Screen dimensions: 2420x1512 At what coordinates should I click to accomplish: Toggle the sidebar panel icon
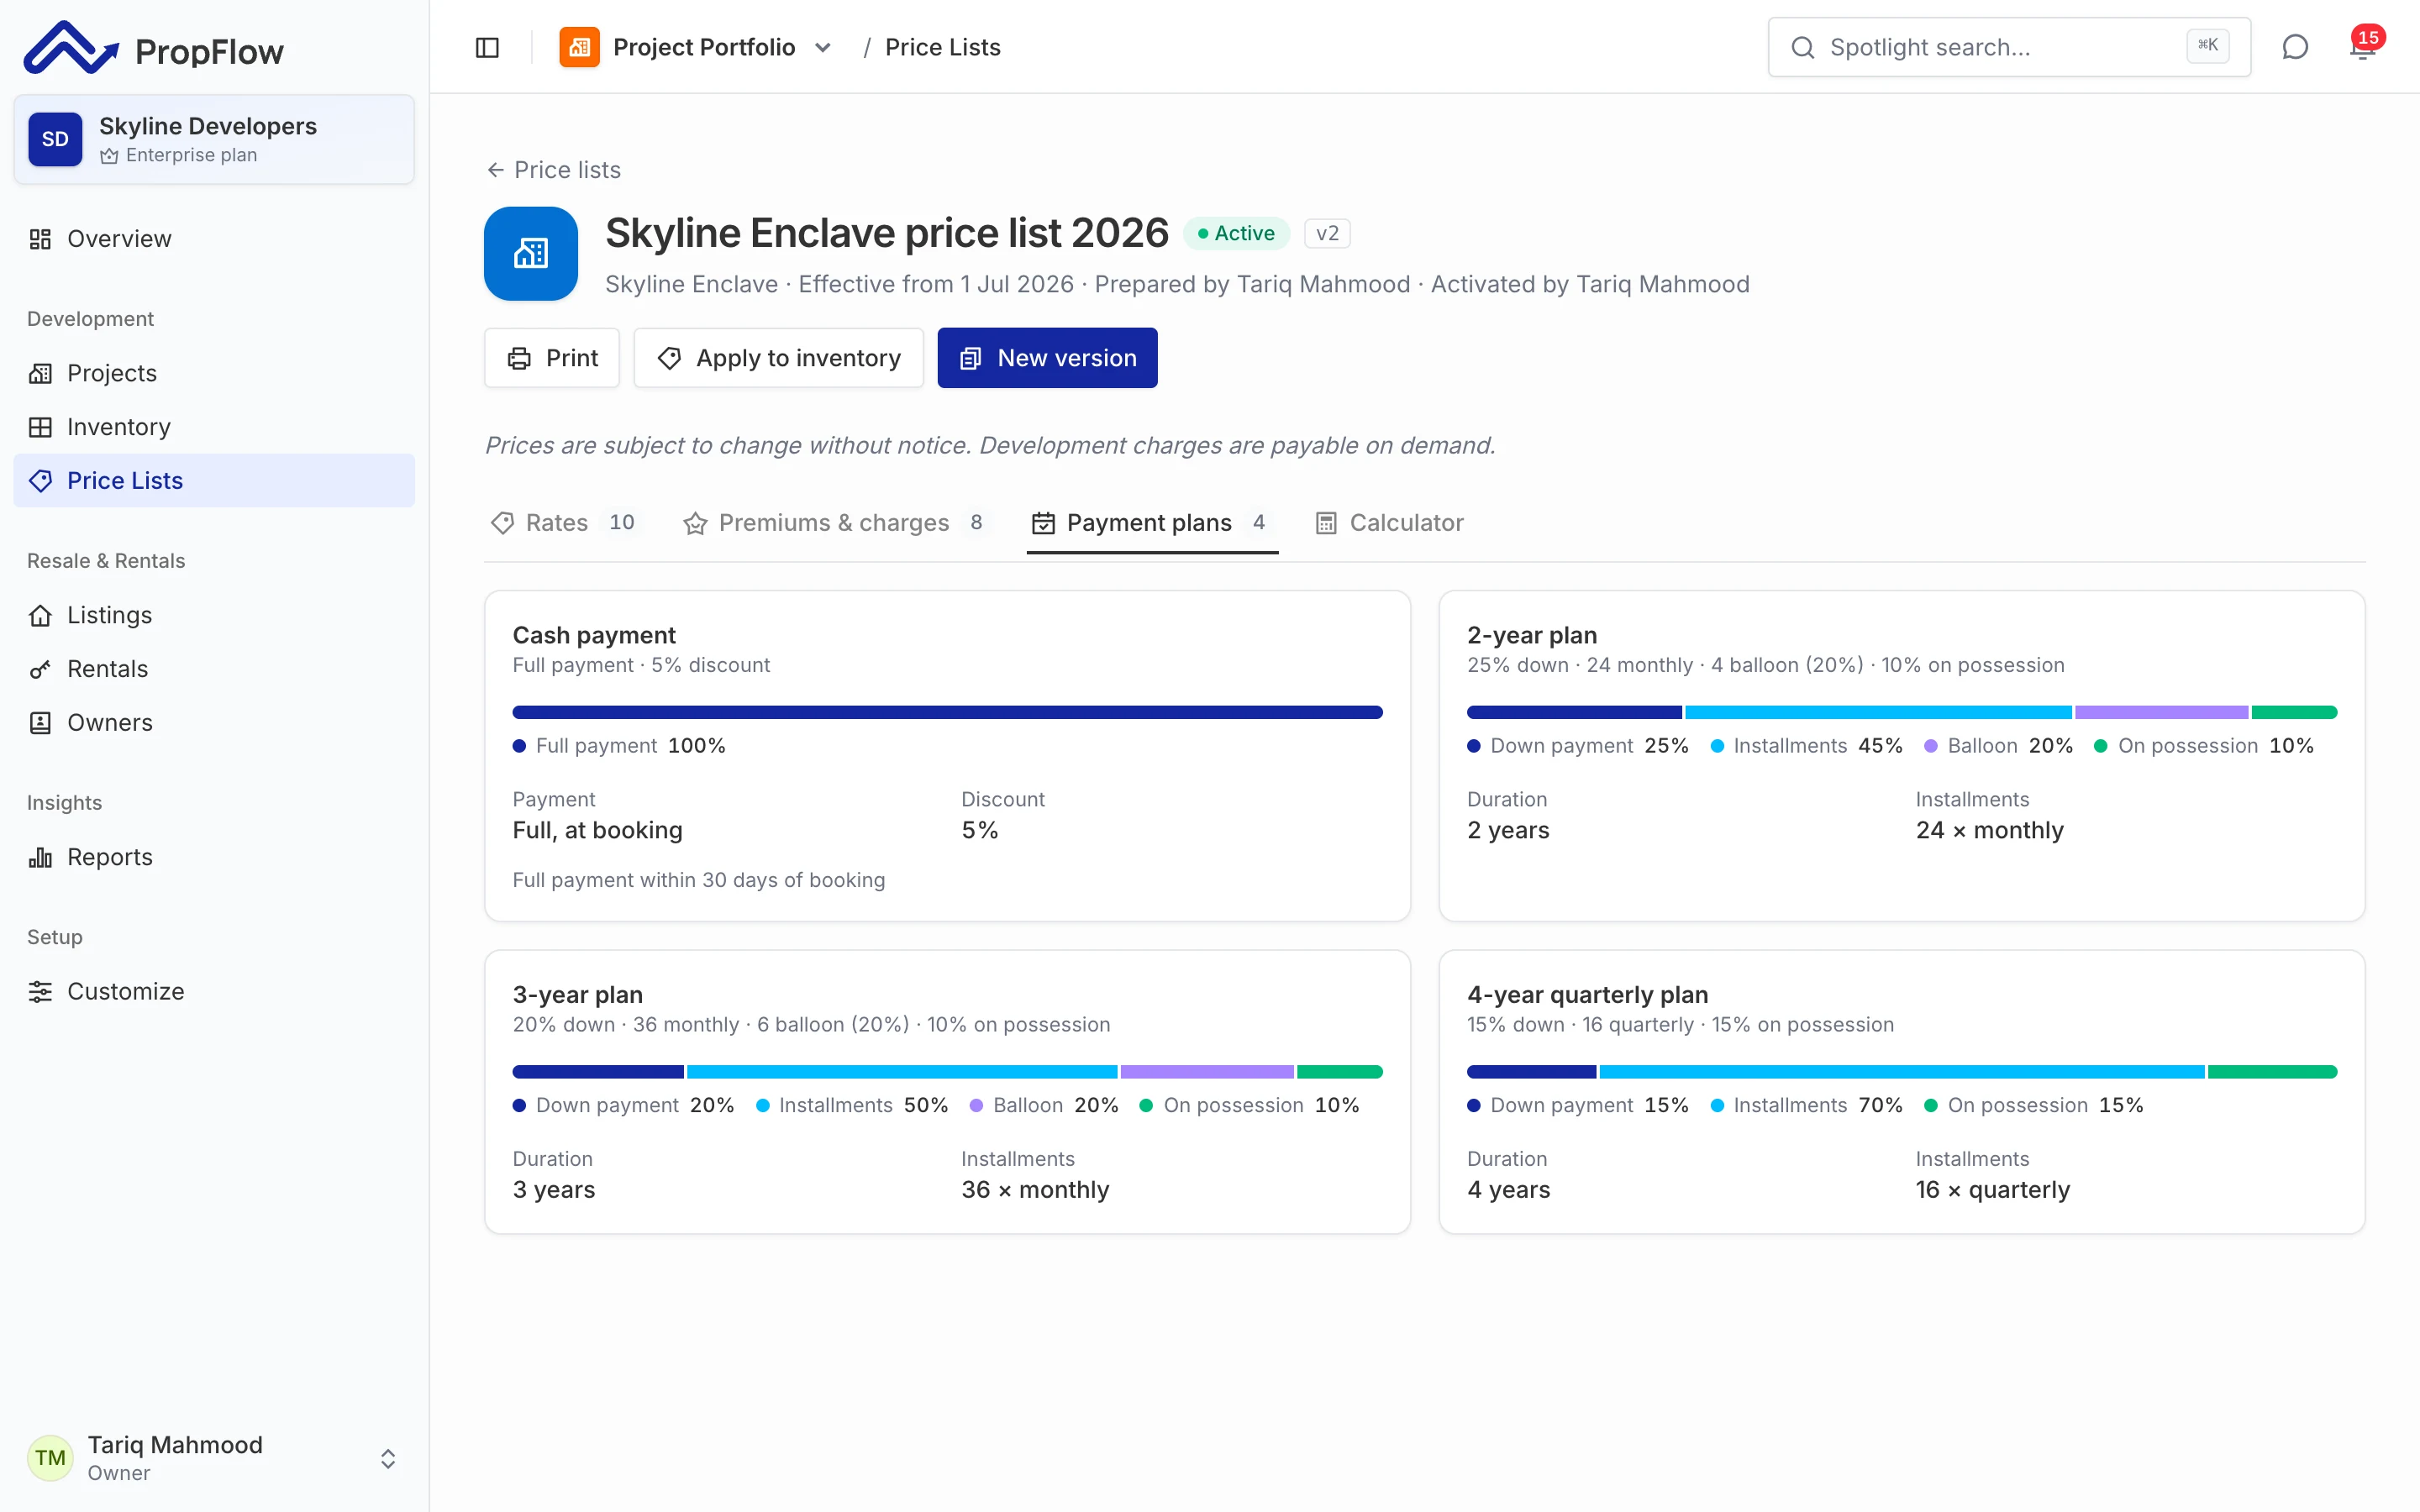click(487, 47)
